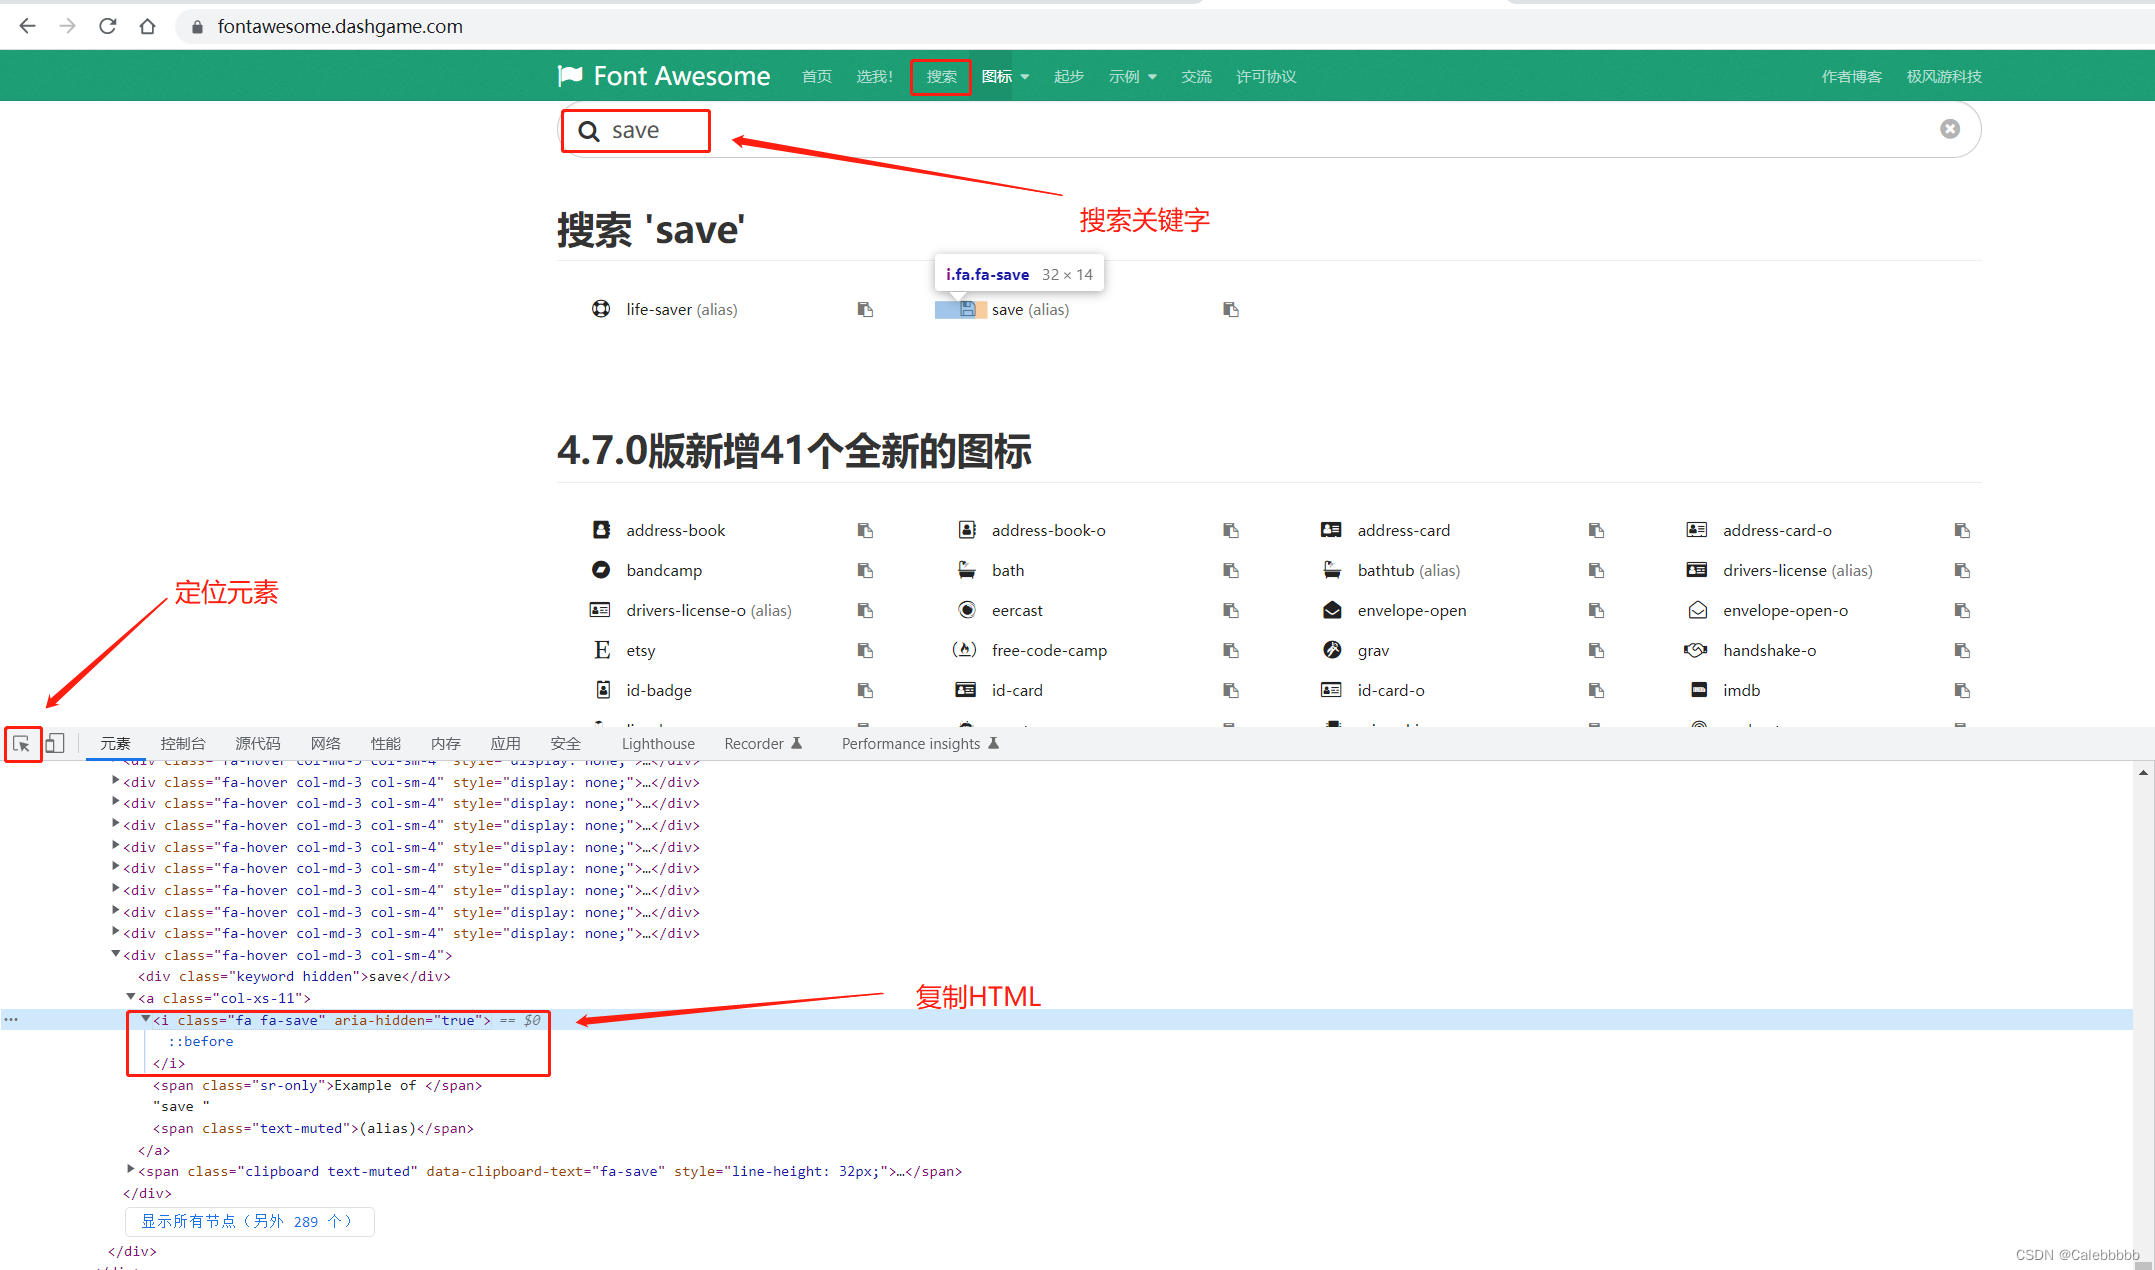
Task: Open the Lighthouse DevTools tab
Action: 658,744
